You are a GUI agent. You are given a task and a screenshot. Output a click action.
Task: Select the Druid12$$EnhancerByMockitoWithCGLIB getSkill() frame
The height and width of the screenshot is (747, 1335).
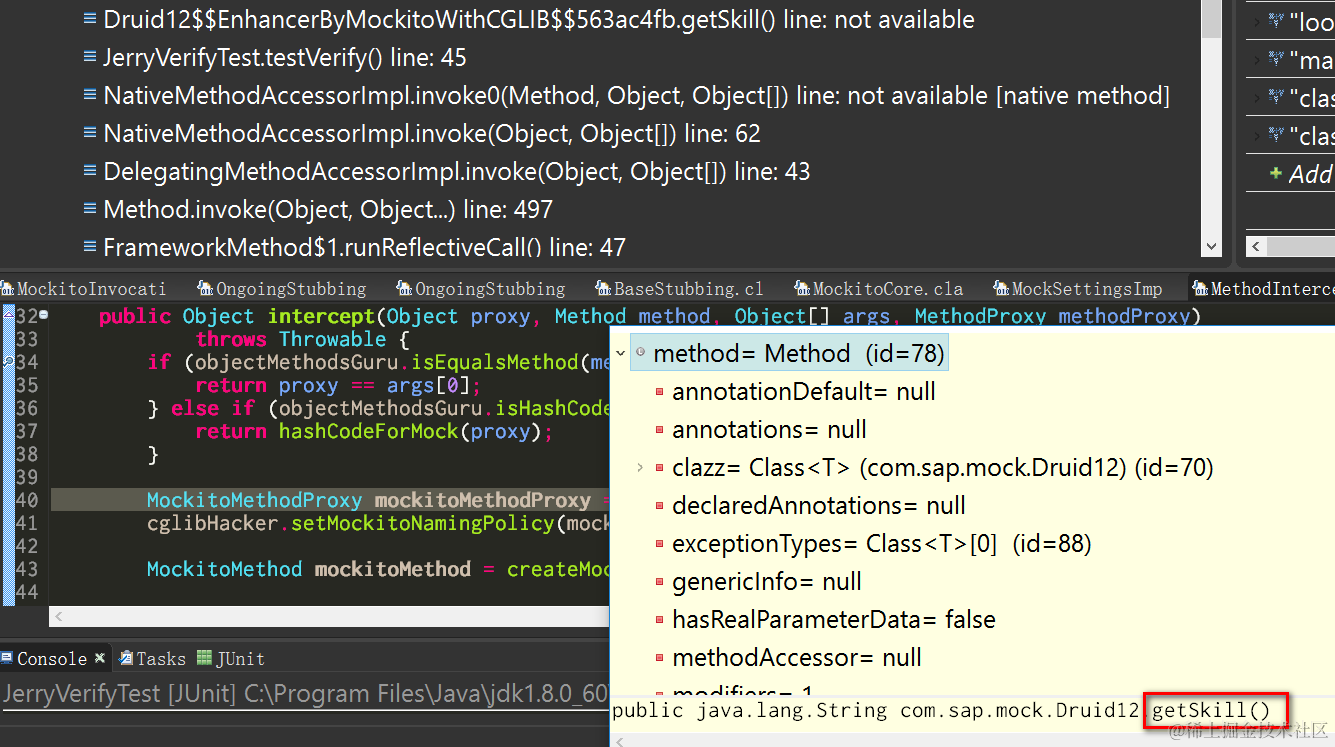(x=539, y=20)
